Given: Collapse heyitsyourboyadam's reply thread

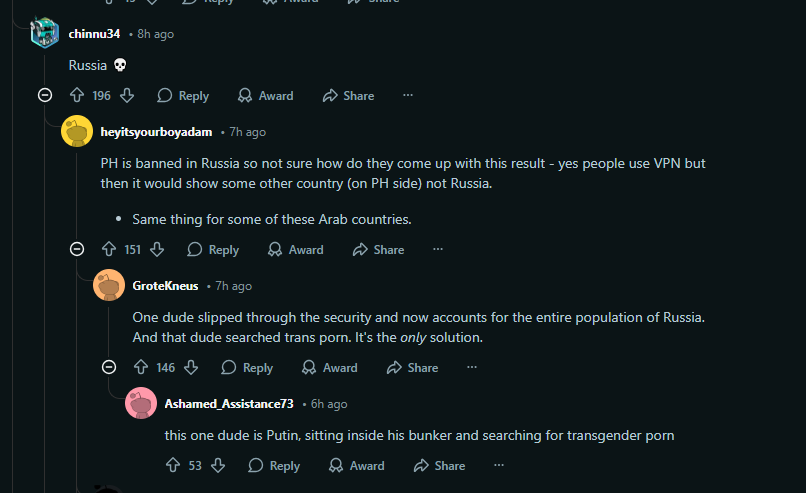Looking at the screenshot, I should (77, 250).
